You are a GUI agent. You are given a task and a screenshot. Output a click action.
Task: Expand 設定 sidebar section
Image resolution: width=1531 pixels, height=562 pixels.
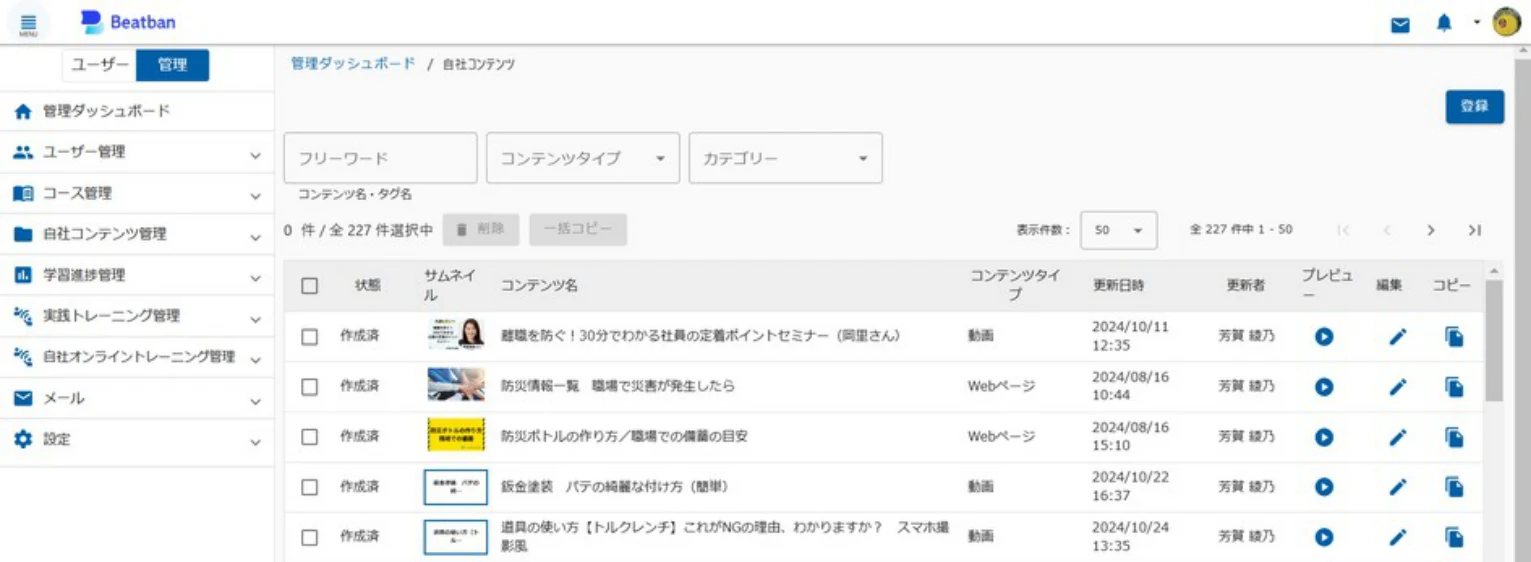point(137,440)
